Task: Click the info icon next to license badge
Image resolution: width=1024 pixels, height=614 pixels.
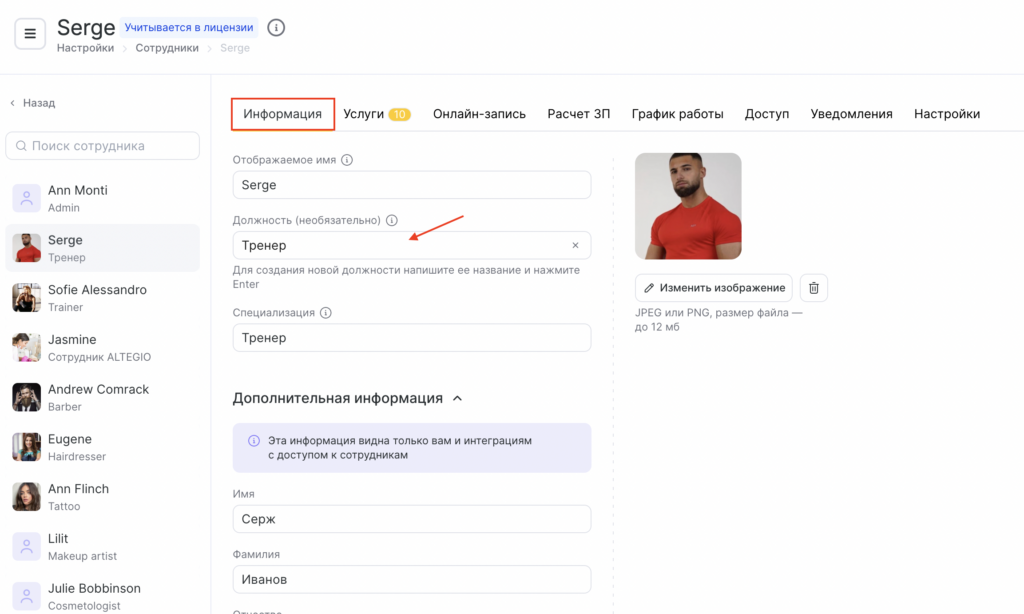Action: pos(276,28)
